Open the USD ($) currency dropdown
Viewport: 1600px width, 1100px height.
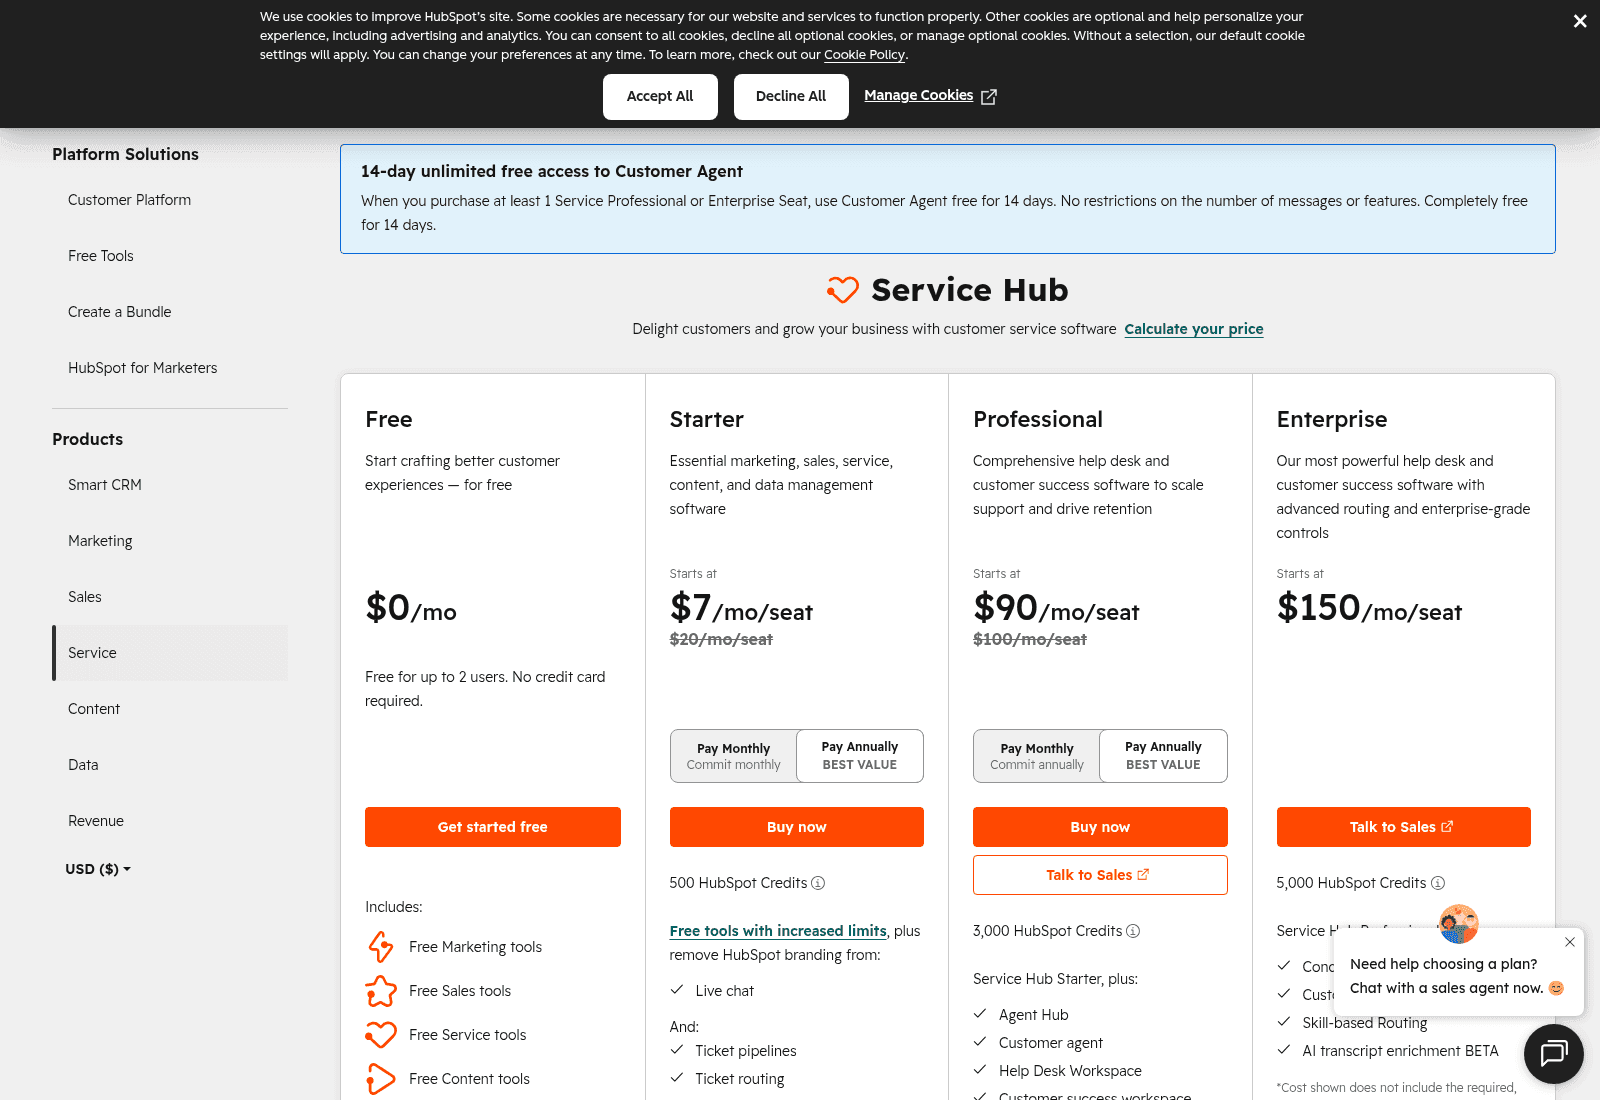[x=98, y=869]
